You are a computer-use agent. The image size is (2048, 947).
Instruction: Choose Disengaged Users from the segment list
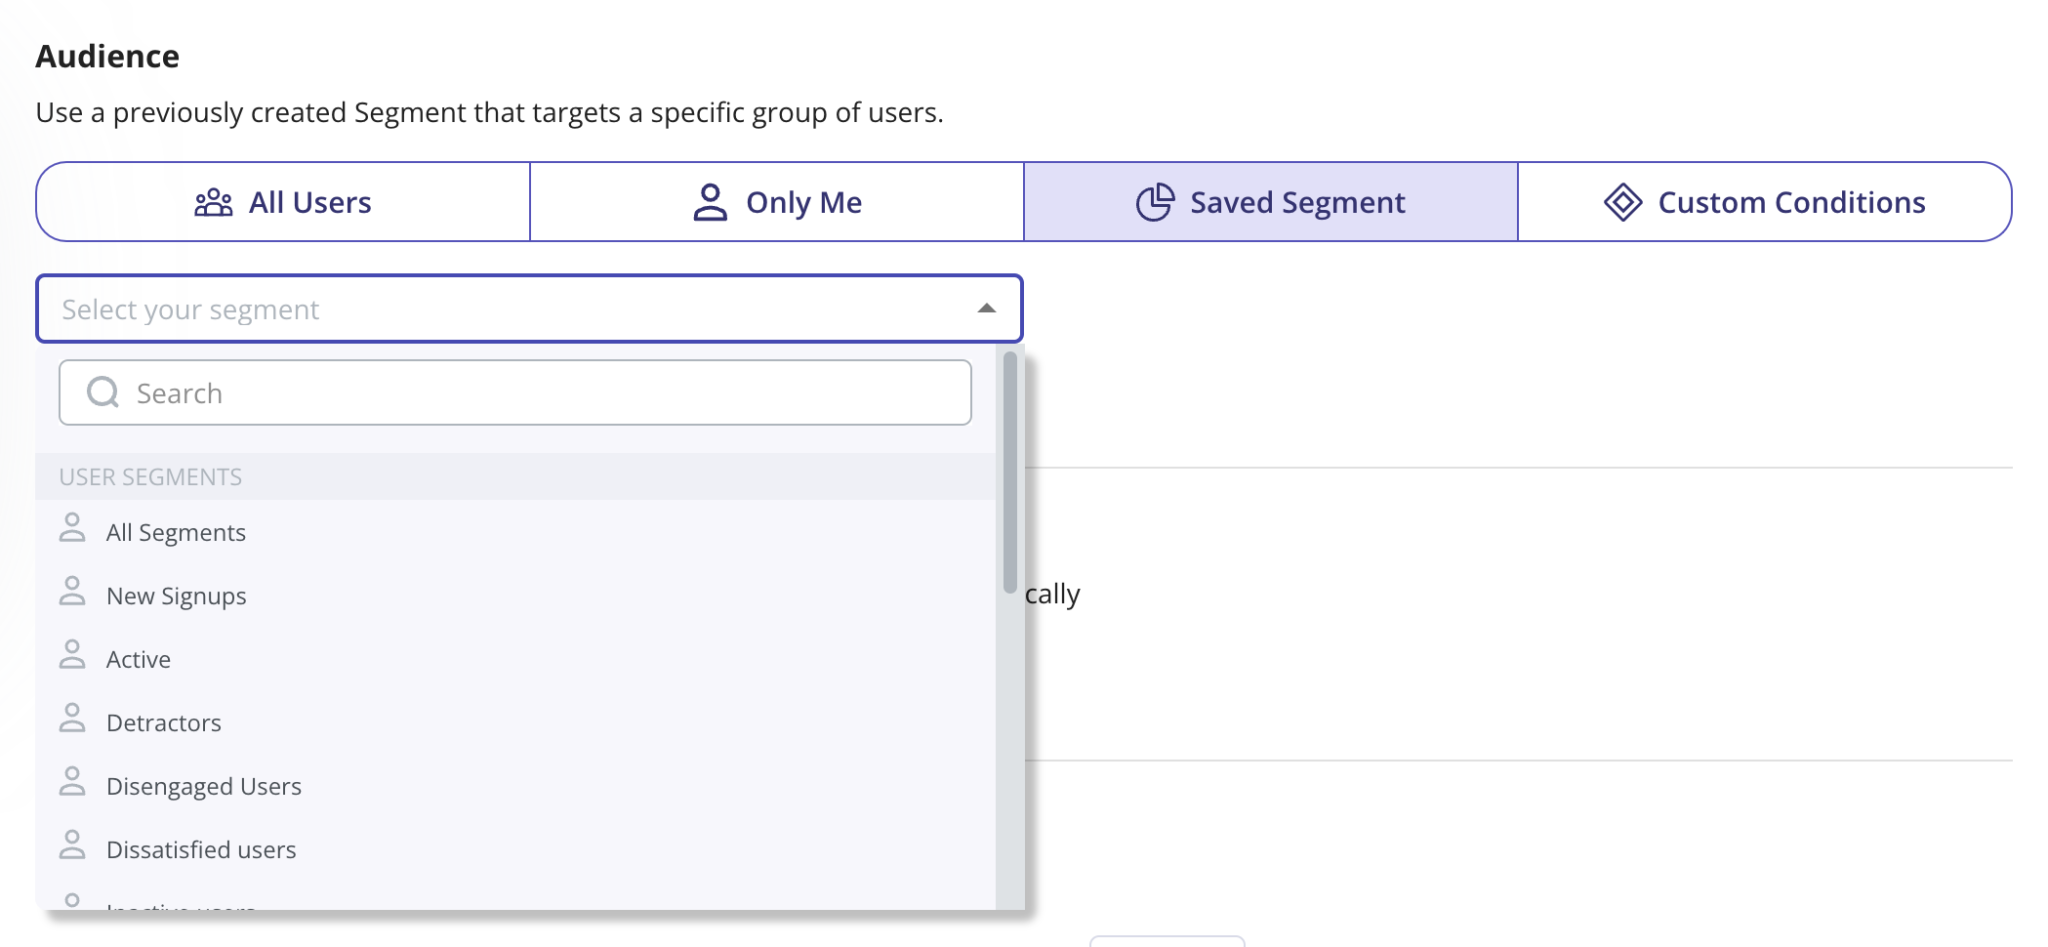pos(204,786)
